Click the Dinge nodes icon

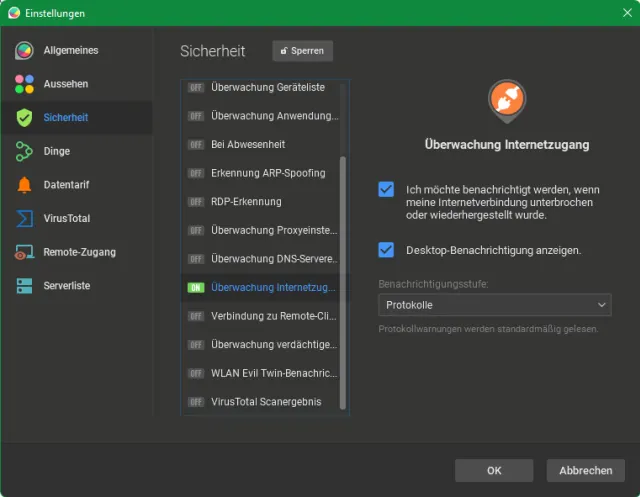point(24,152)
